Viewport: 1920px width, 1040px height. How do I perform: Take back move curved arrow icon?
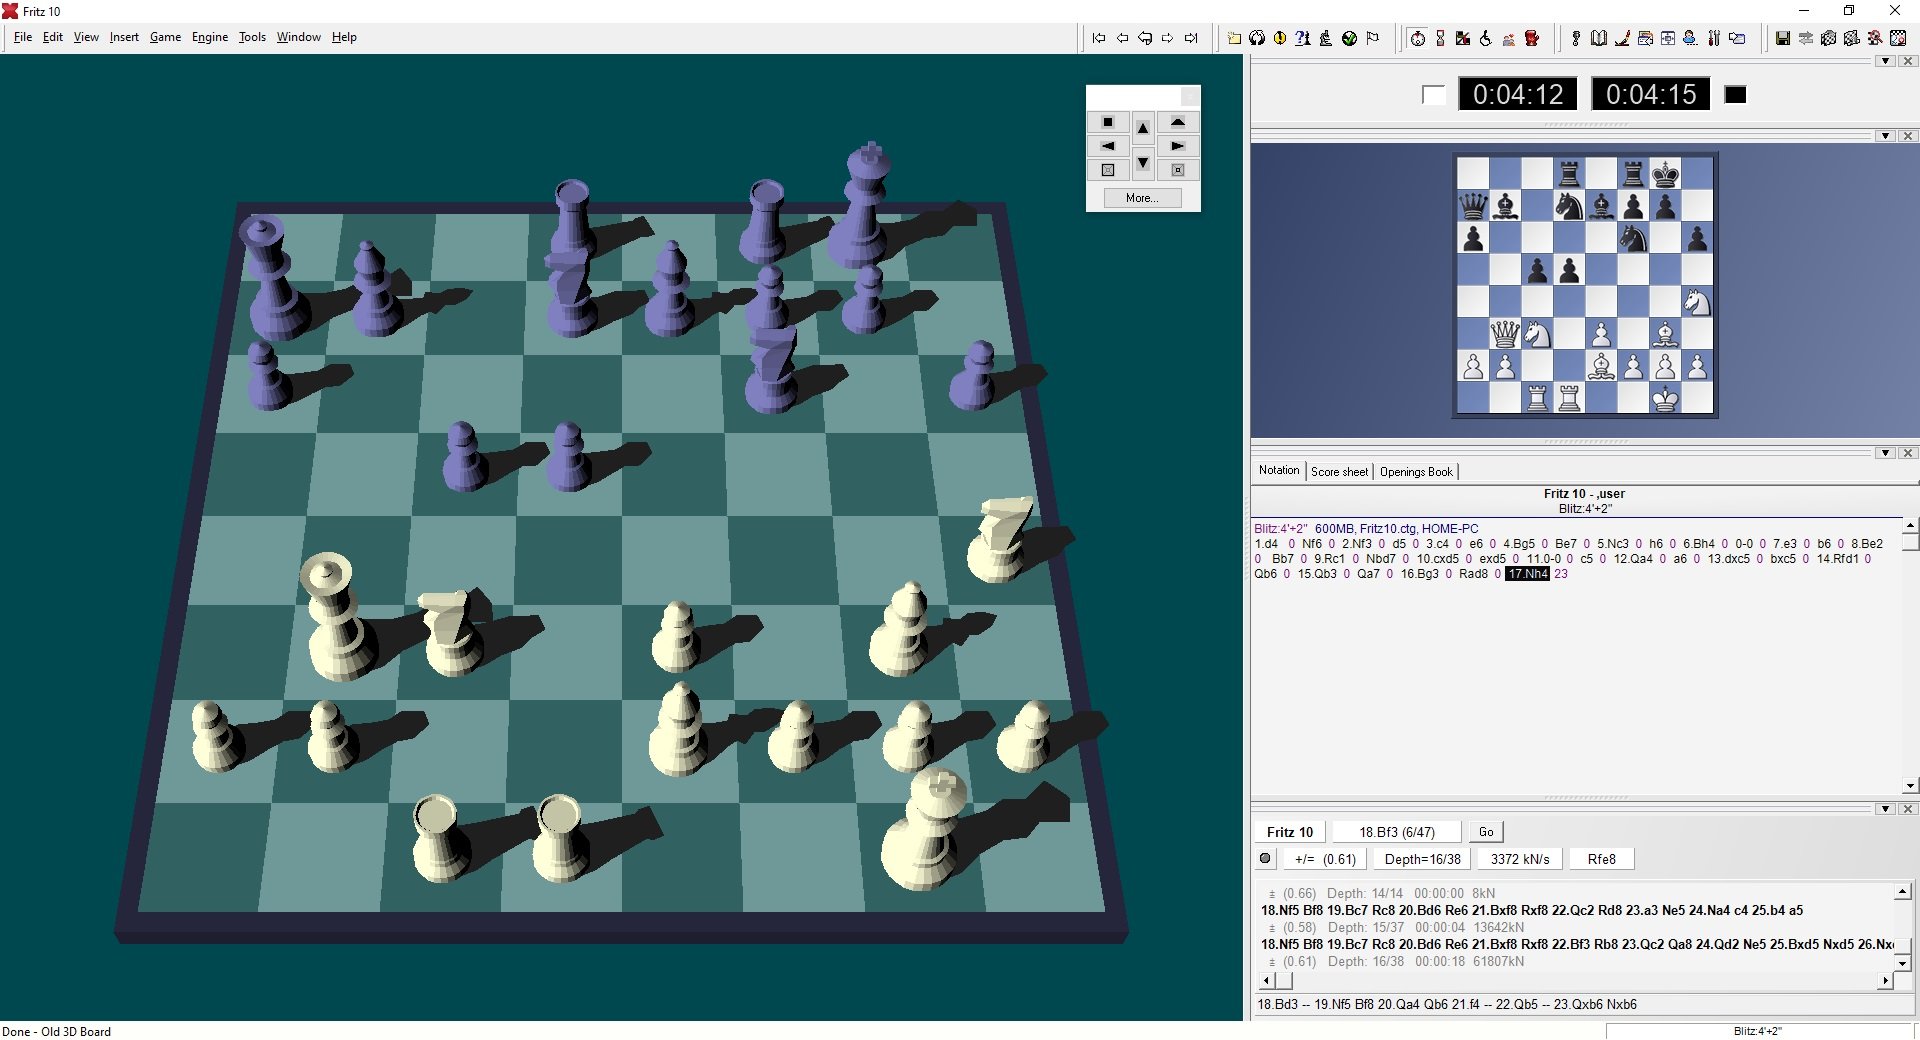pyautogui.click(x=1145, y=38)
